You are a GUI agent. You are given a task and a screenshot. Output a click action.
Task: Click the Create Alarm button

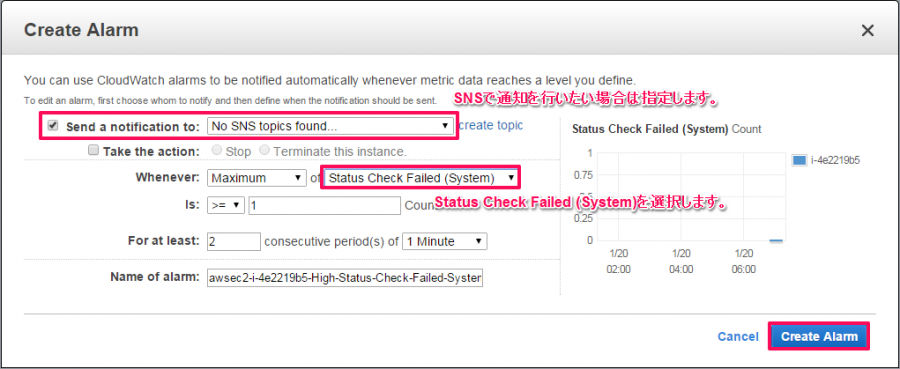[819, 336]
